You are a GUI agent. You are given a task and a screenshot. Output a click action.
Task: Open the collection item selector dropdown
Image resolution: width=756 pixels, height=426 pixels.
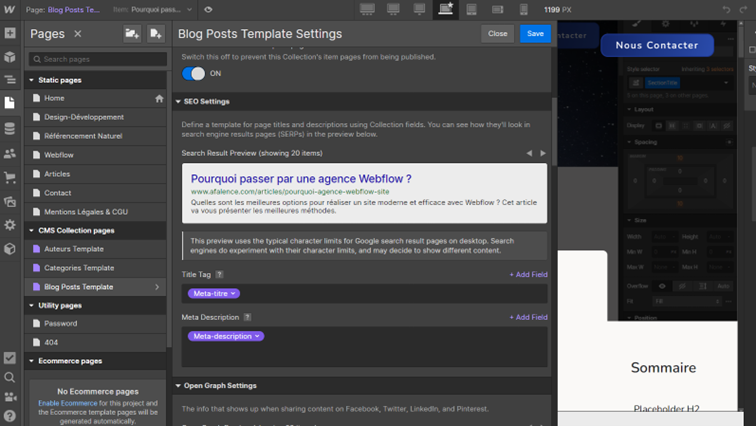pos(189,10)
